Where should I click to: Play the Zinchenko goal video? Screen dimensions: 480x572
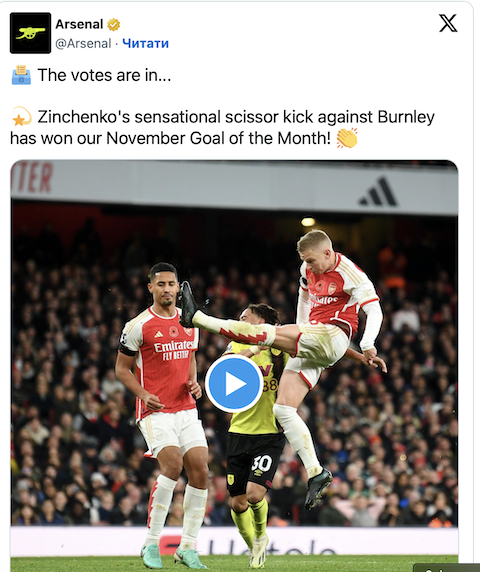234,384
